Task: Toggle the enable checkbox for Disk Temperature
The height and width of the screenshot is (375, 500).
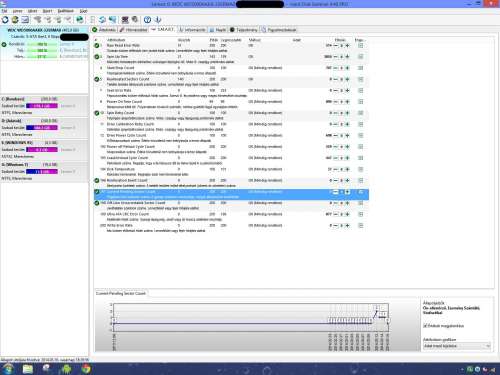Action: (x=361, y=169)
